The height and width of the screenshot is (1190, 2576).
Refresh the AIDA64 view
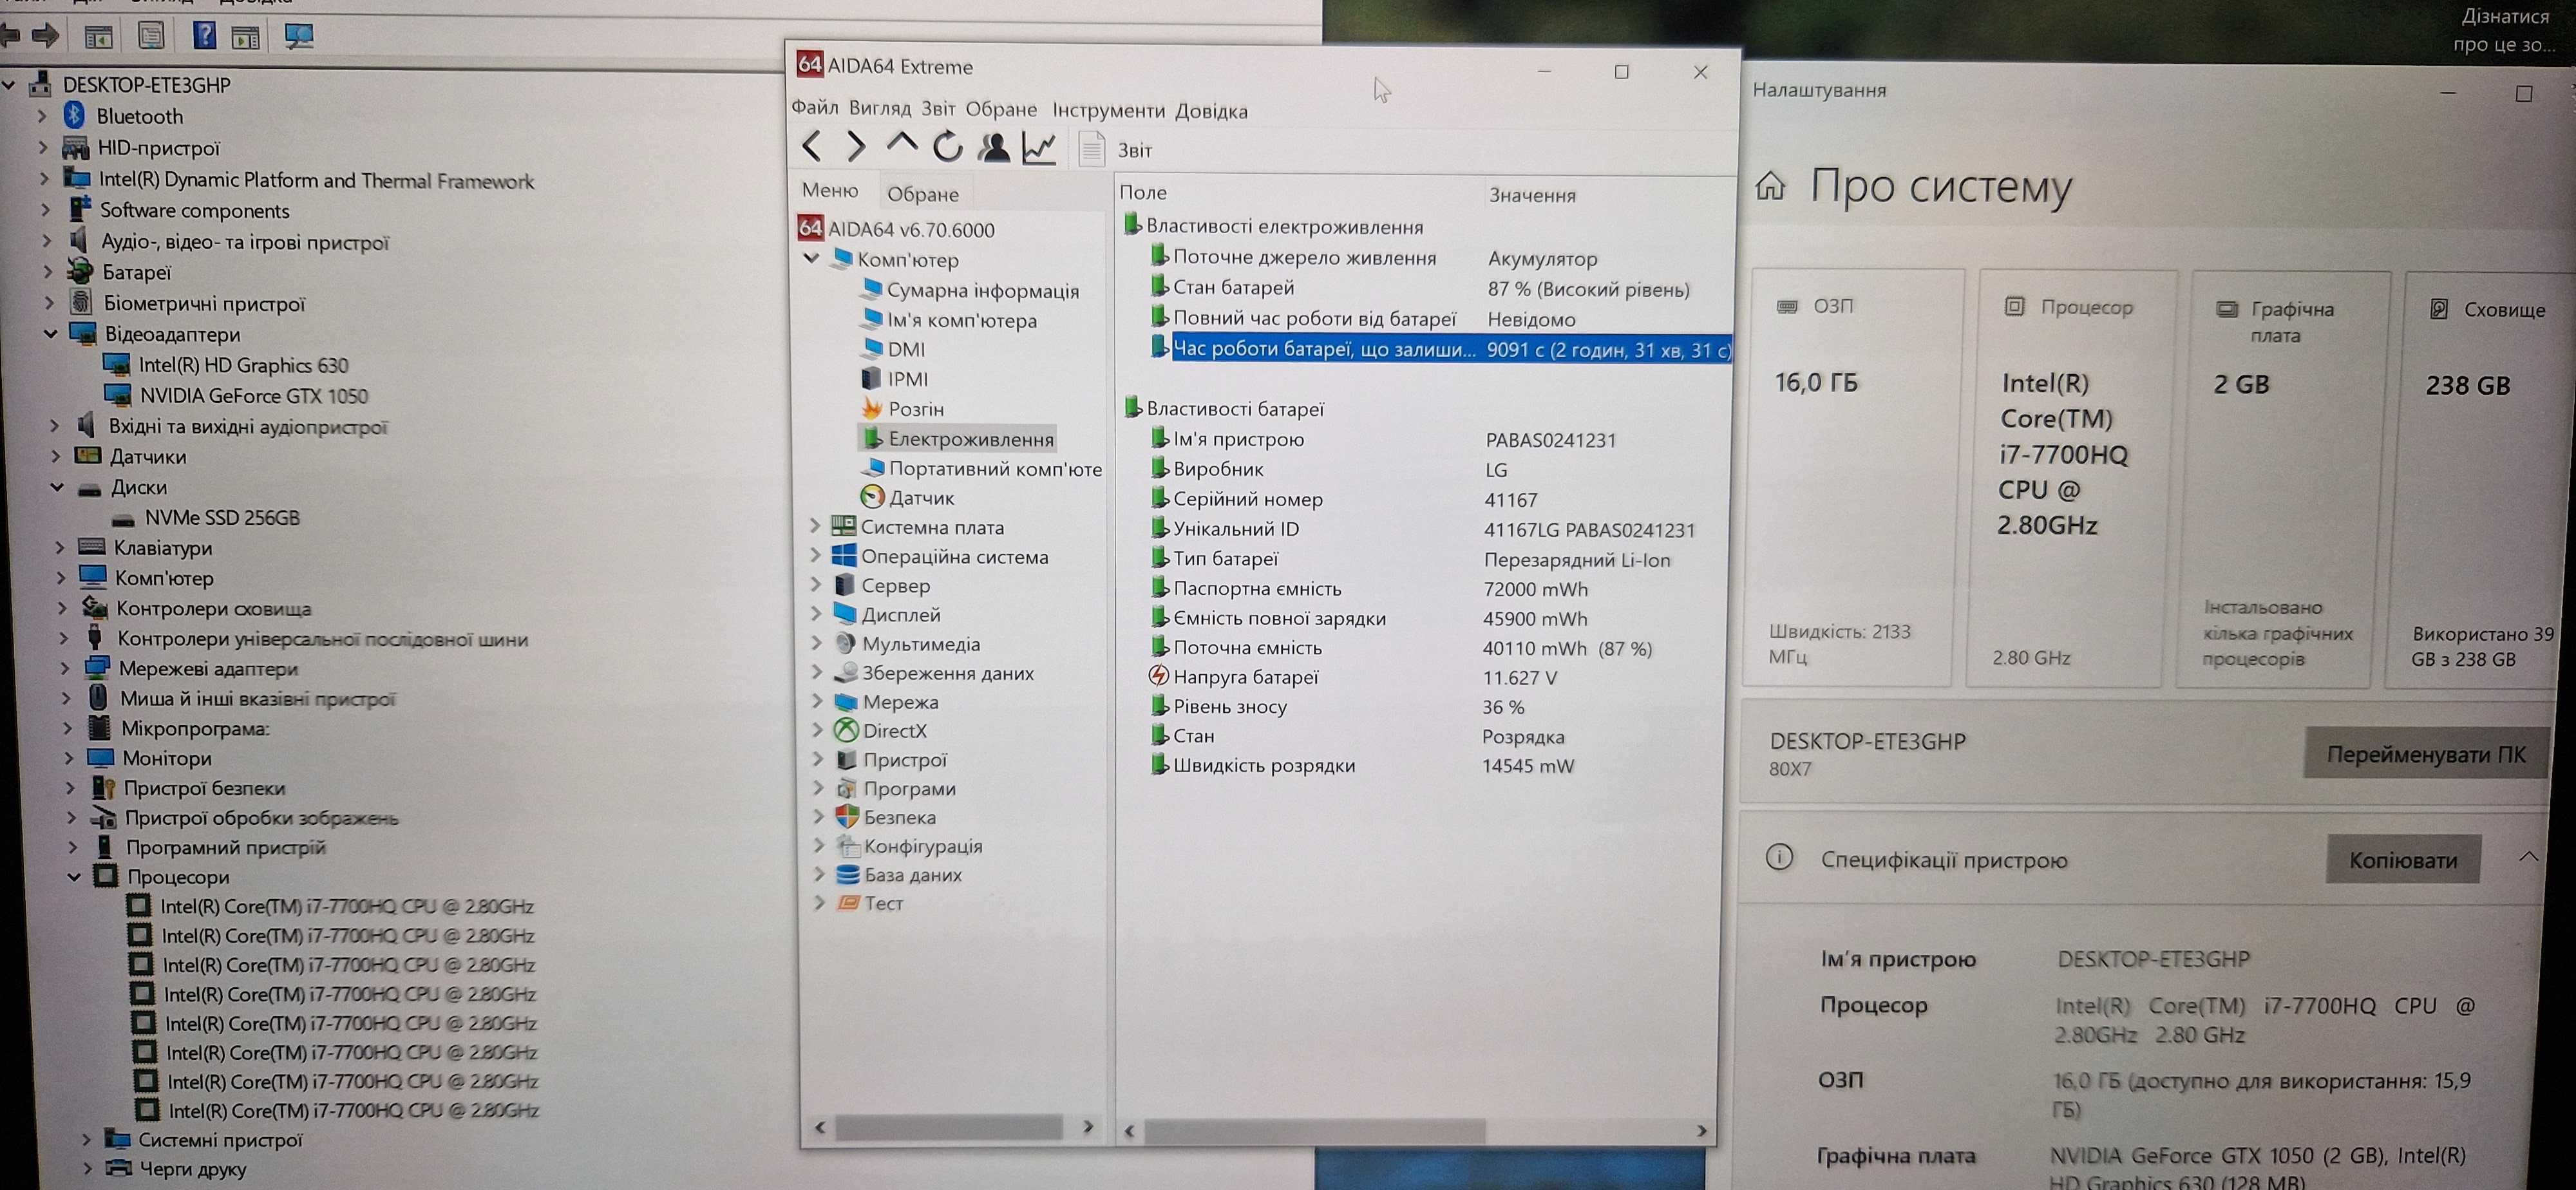coord(948,148)
